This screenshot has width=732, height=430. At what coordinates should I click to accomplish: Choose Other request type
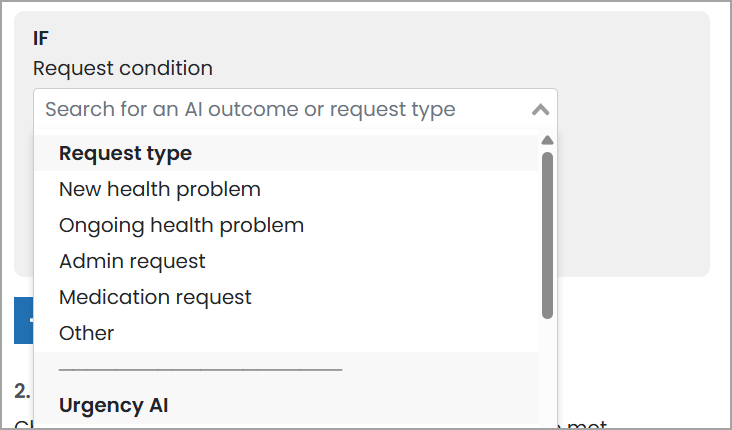coord(87,333)
